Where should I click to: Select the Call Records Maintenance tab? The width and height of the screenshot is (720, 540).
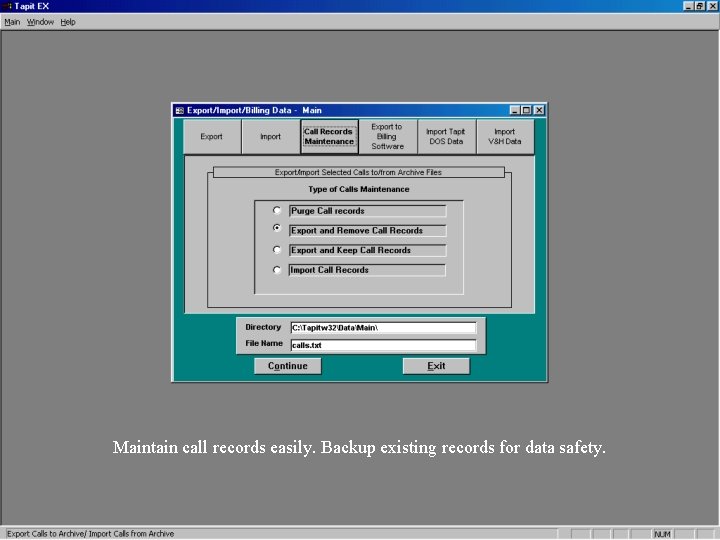tap(329, 136)
